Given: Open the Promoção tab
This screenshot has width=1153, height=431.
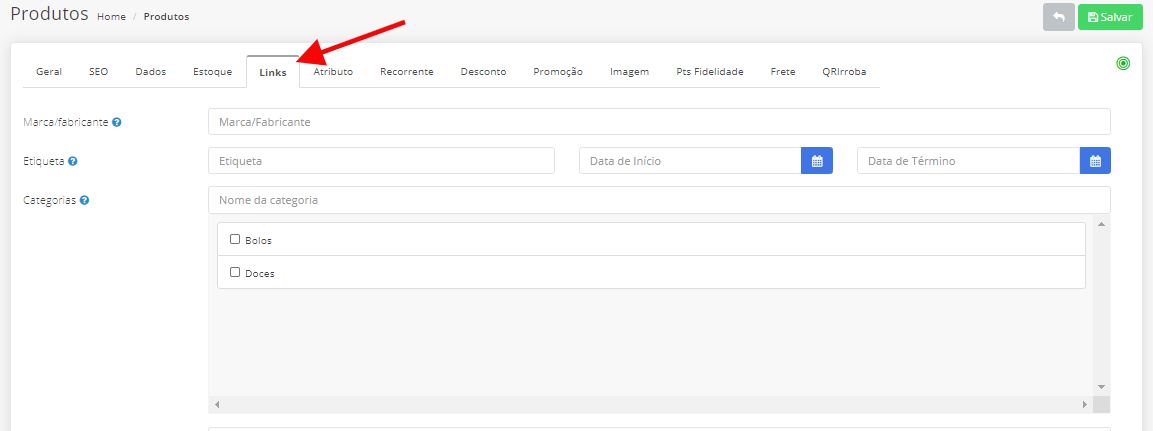Looking at the screenshot, I should click(558, 72).
